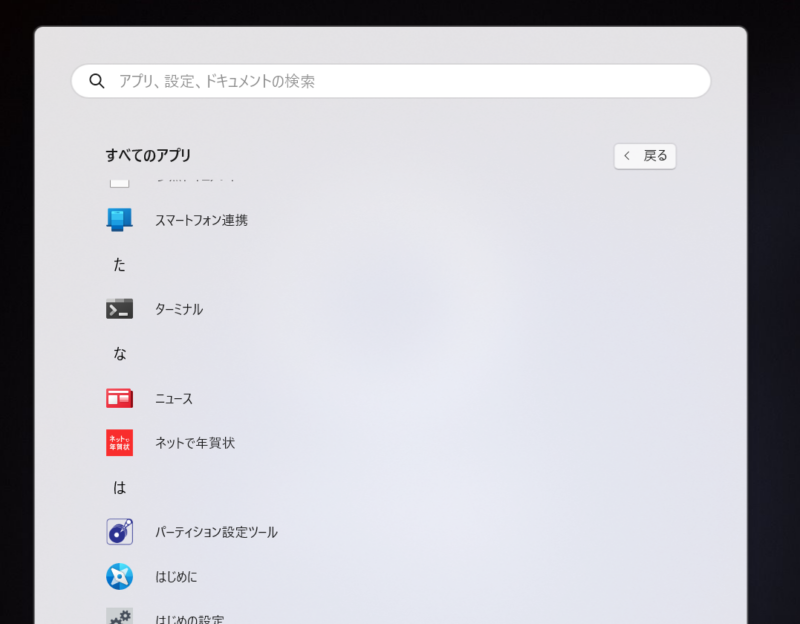Launch the ネットで年賀状 red icon

(119, 442)
